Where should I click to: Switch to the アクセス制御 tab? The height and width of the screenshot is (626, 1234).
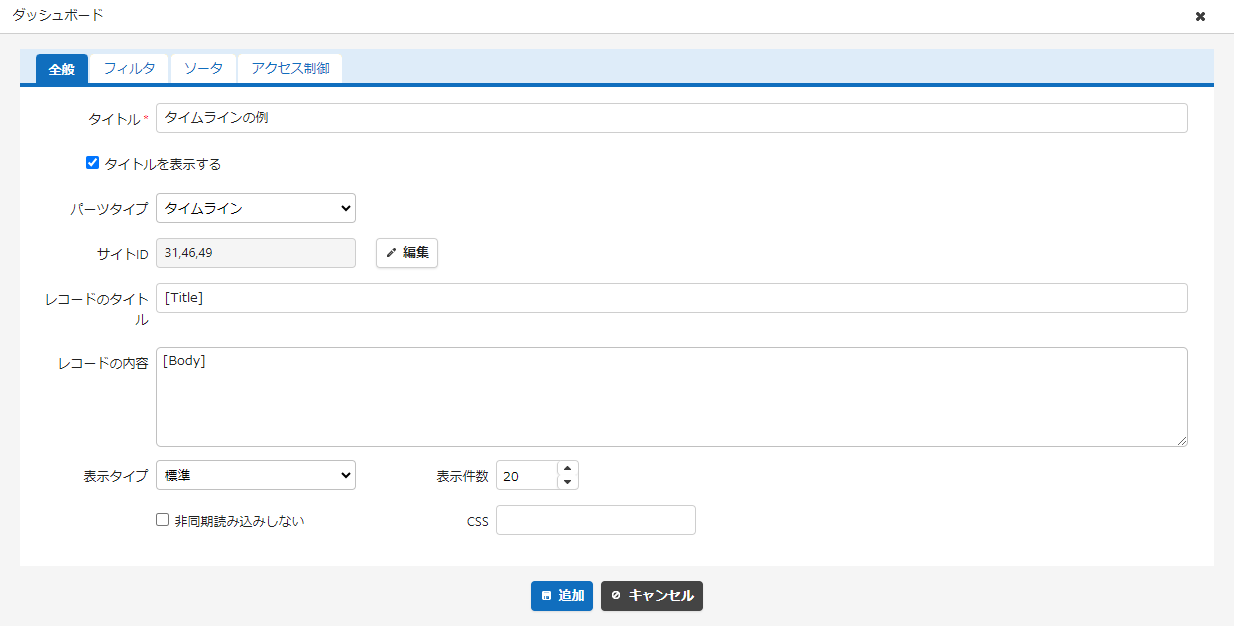click(x=290, y=69)
